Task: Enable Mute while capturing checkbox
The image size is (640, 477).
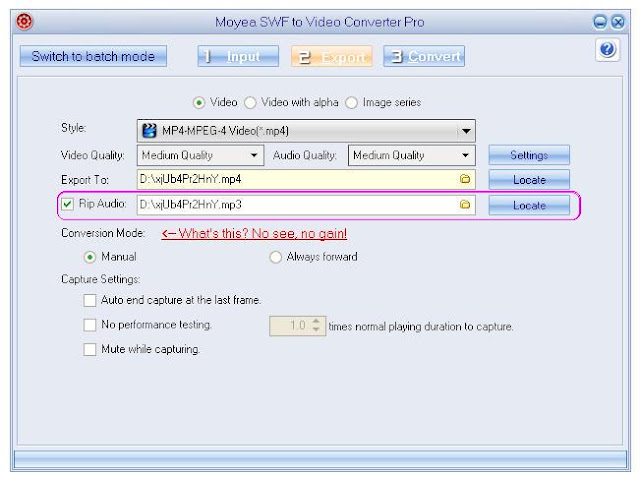Action: (x=90, y=349)
